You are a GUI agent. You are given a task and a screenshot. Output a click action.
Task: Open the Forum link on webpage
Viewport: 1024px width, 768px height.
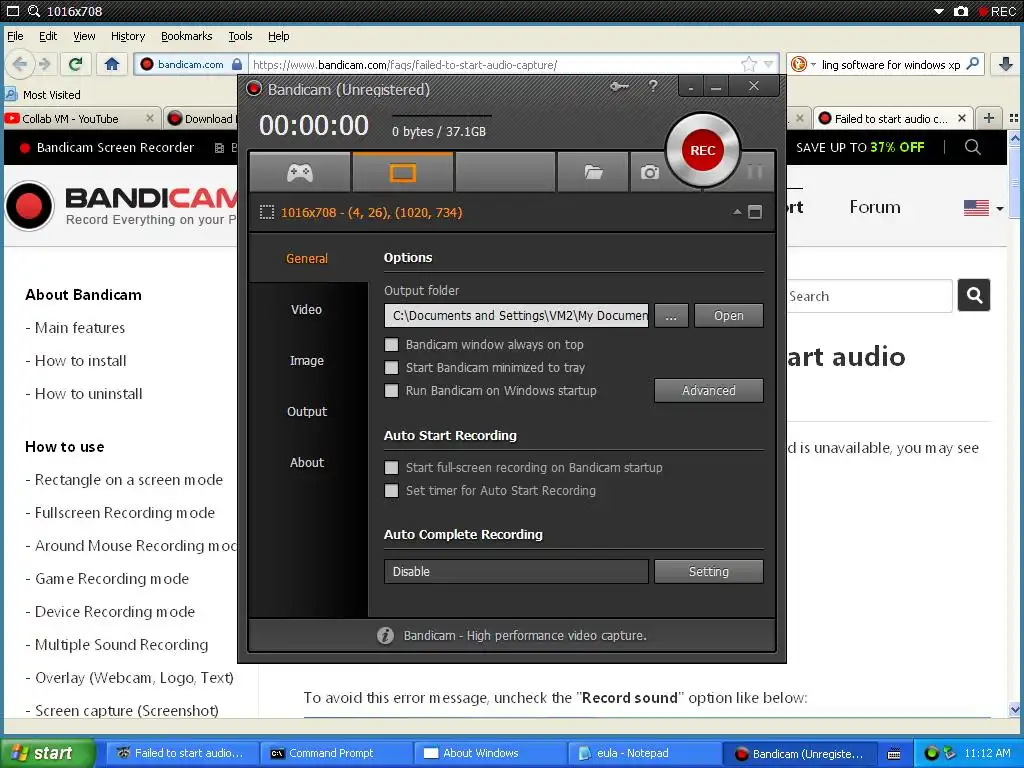(875, 207)
